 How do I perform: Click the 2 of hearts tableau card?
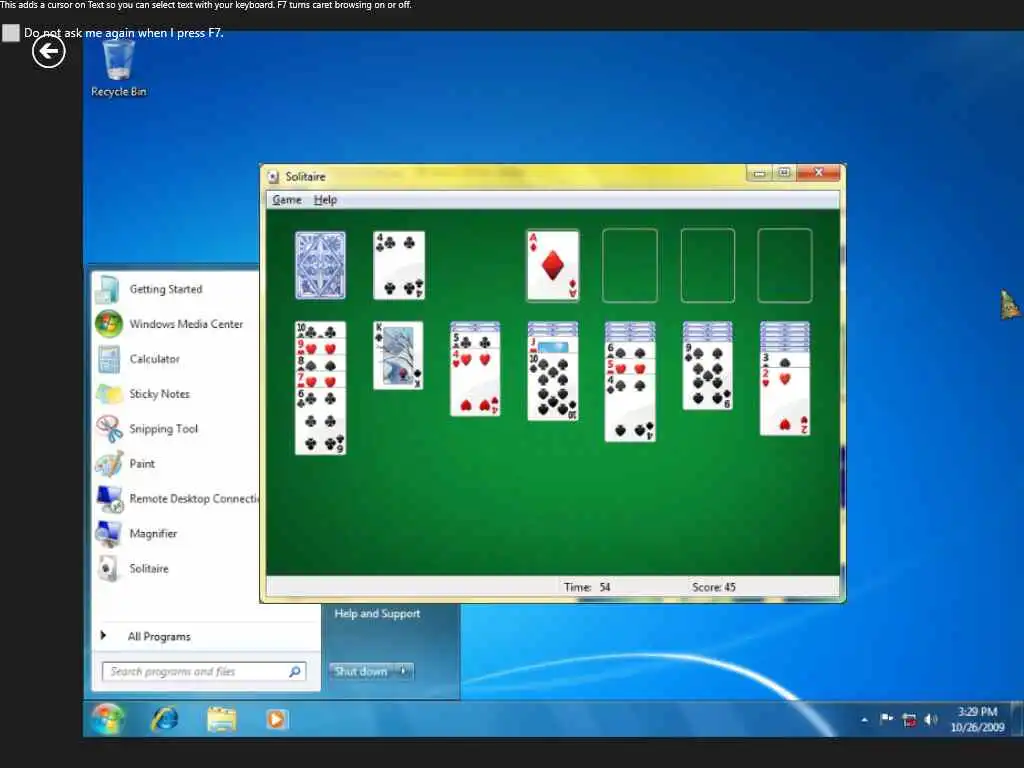pyautogui.click(x=785, y=402)
